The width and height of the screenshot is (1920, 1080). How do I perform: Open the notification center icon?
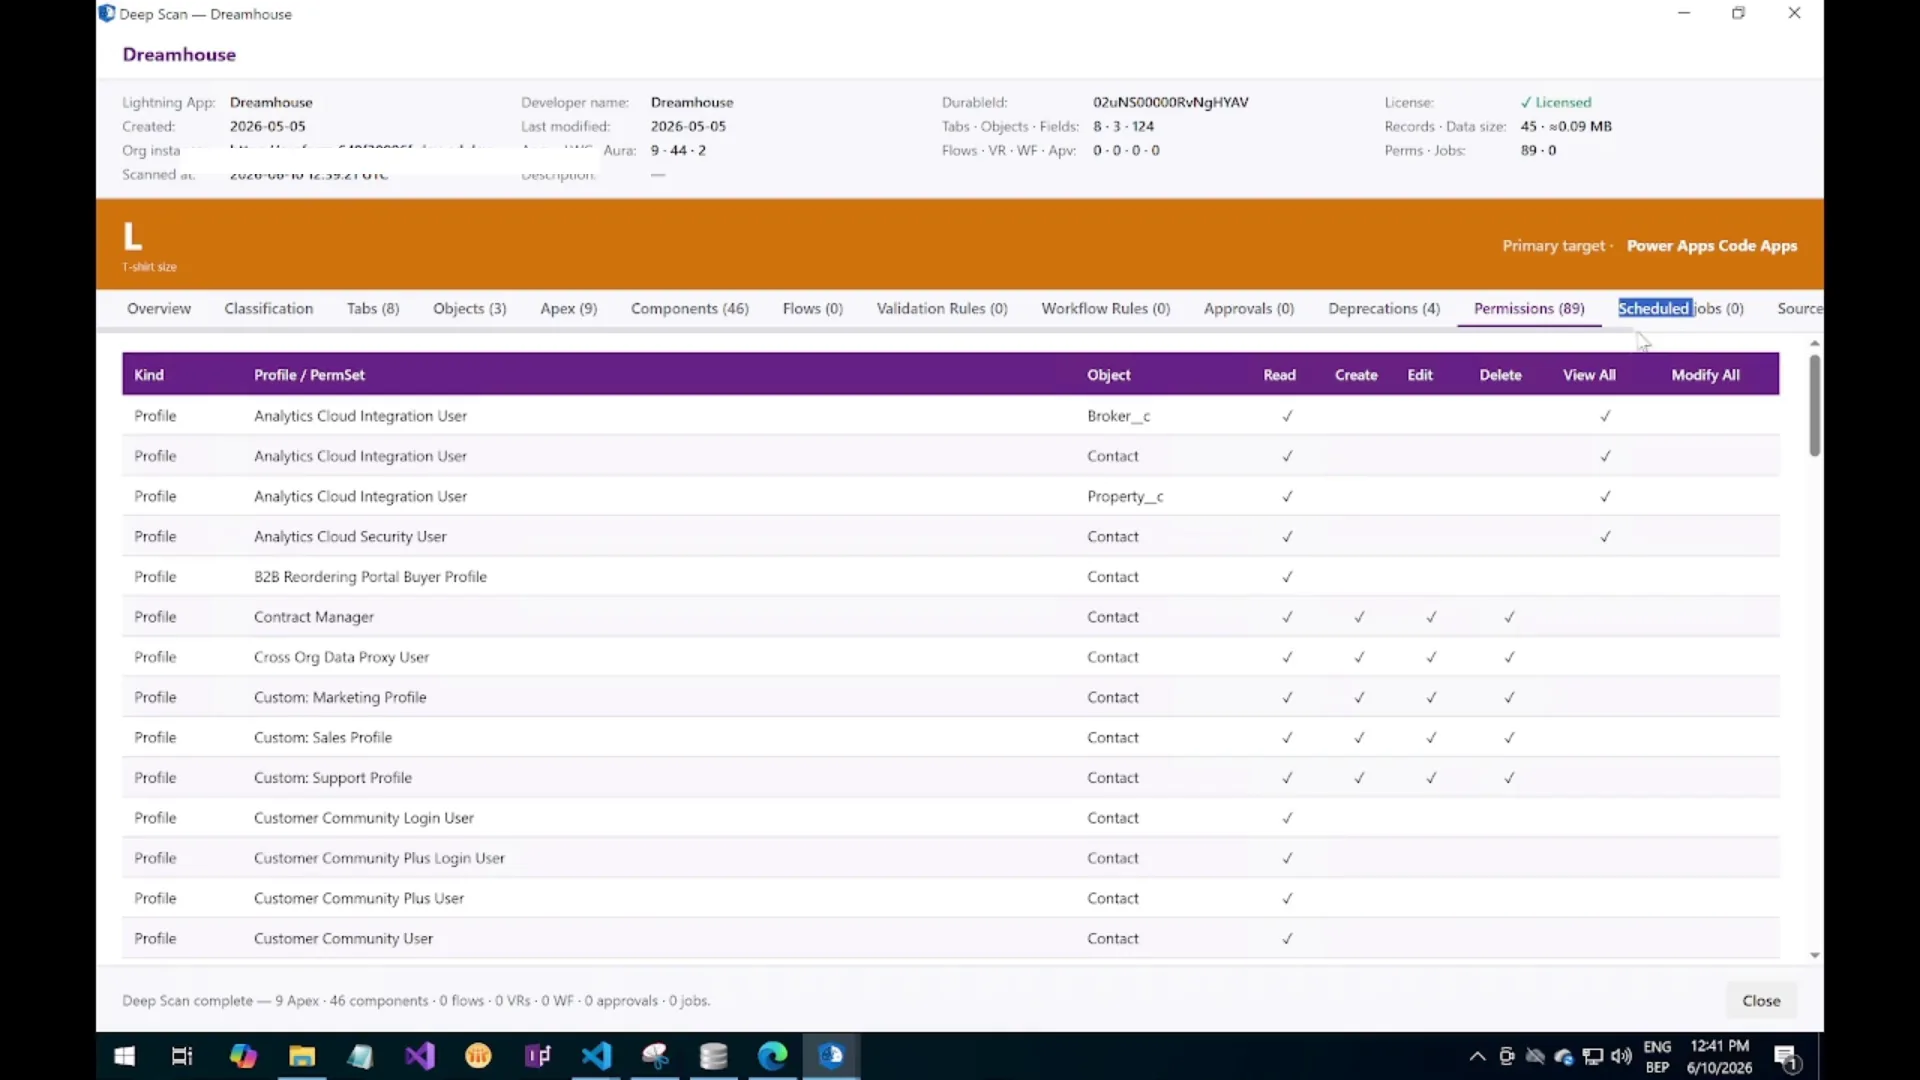point(1787,1057)
